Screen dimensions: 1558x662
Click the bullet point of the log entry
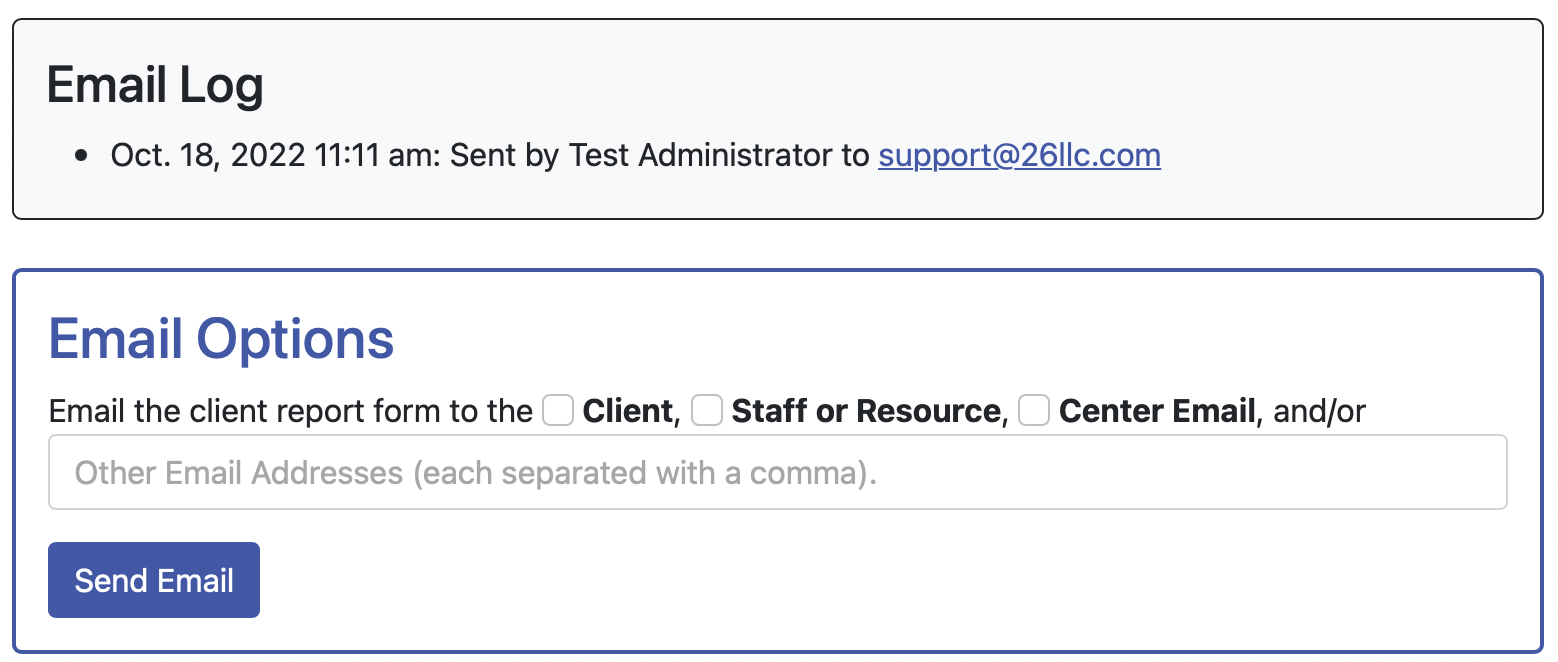[x=82, y=157]
